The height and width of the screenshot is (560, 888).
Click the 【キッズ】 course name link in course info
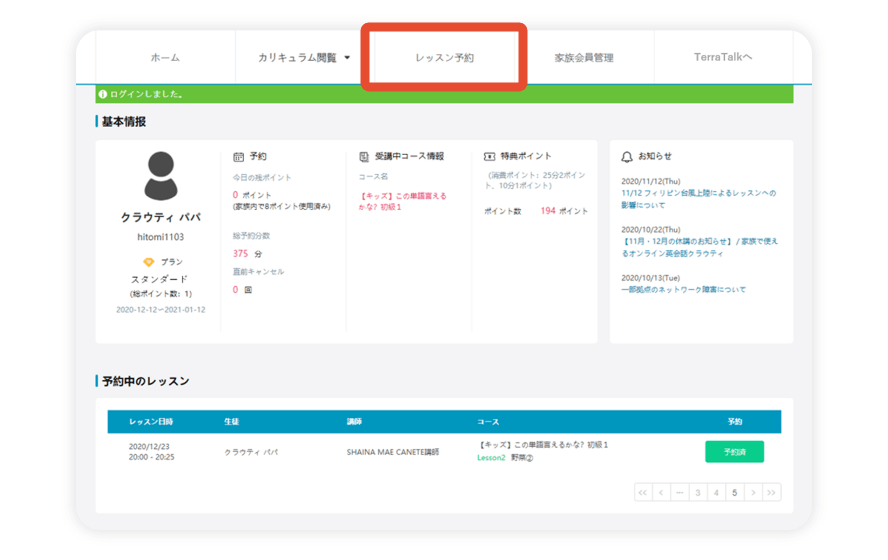click(x=402, y=201)
